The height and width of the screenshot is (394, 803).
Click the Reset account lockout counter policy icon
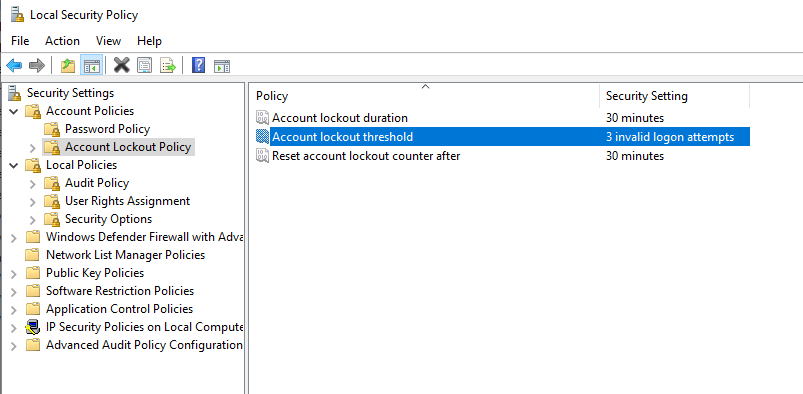coord(262,156)
